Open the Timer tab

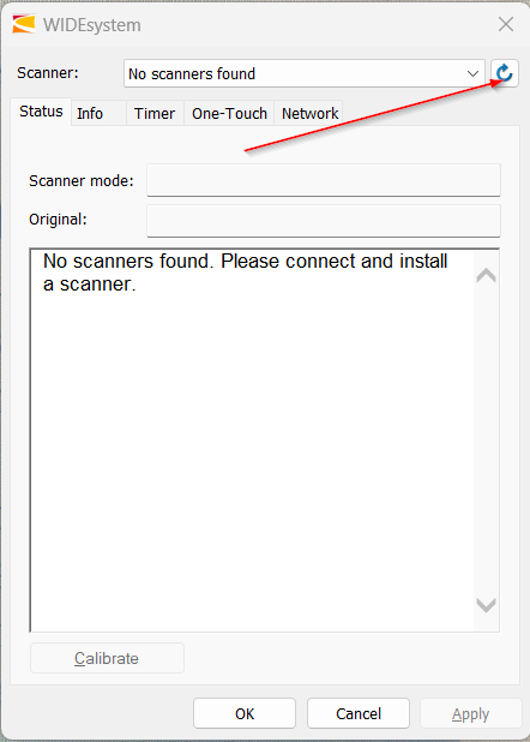click(155, 114)
